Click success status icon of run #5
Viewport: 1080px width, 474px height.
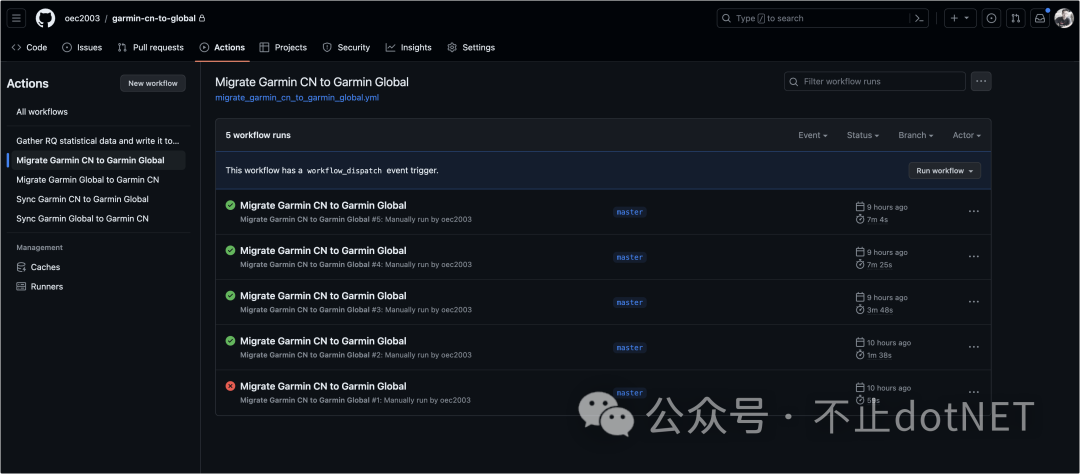point(230,205)
